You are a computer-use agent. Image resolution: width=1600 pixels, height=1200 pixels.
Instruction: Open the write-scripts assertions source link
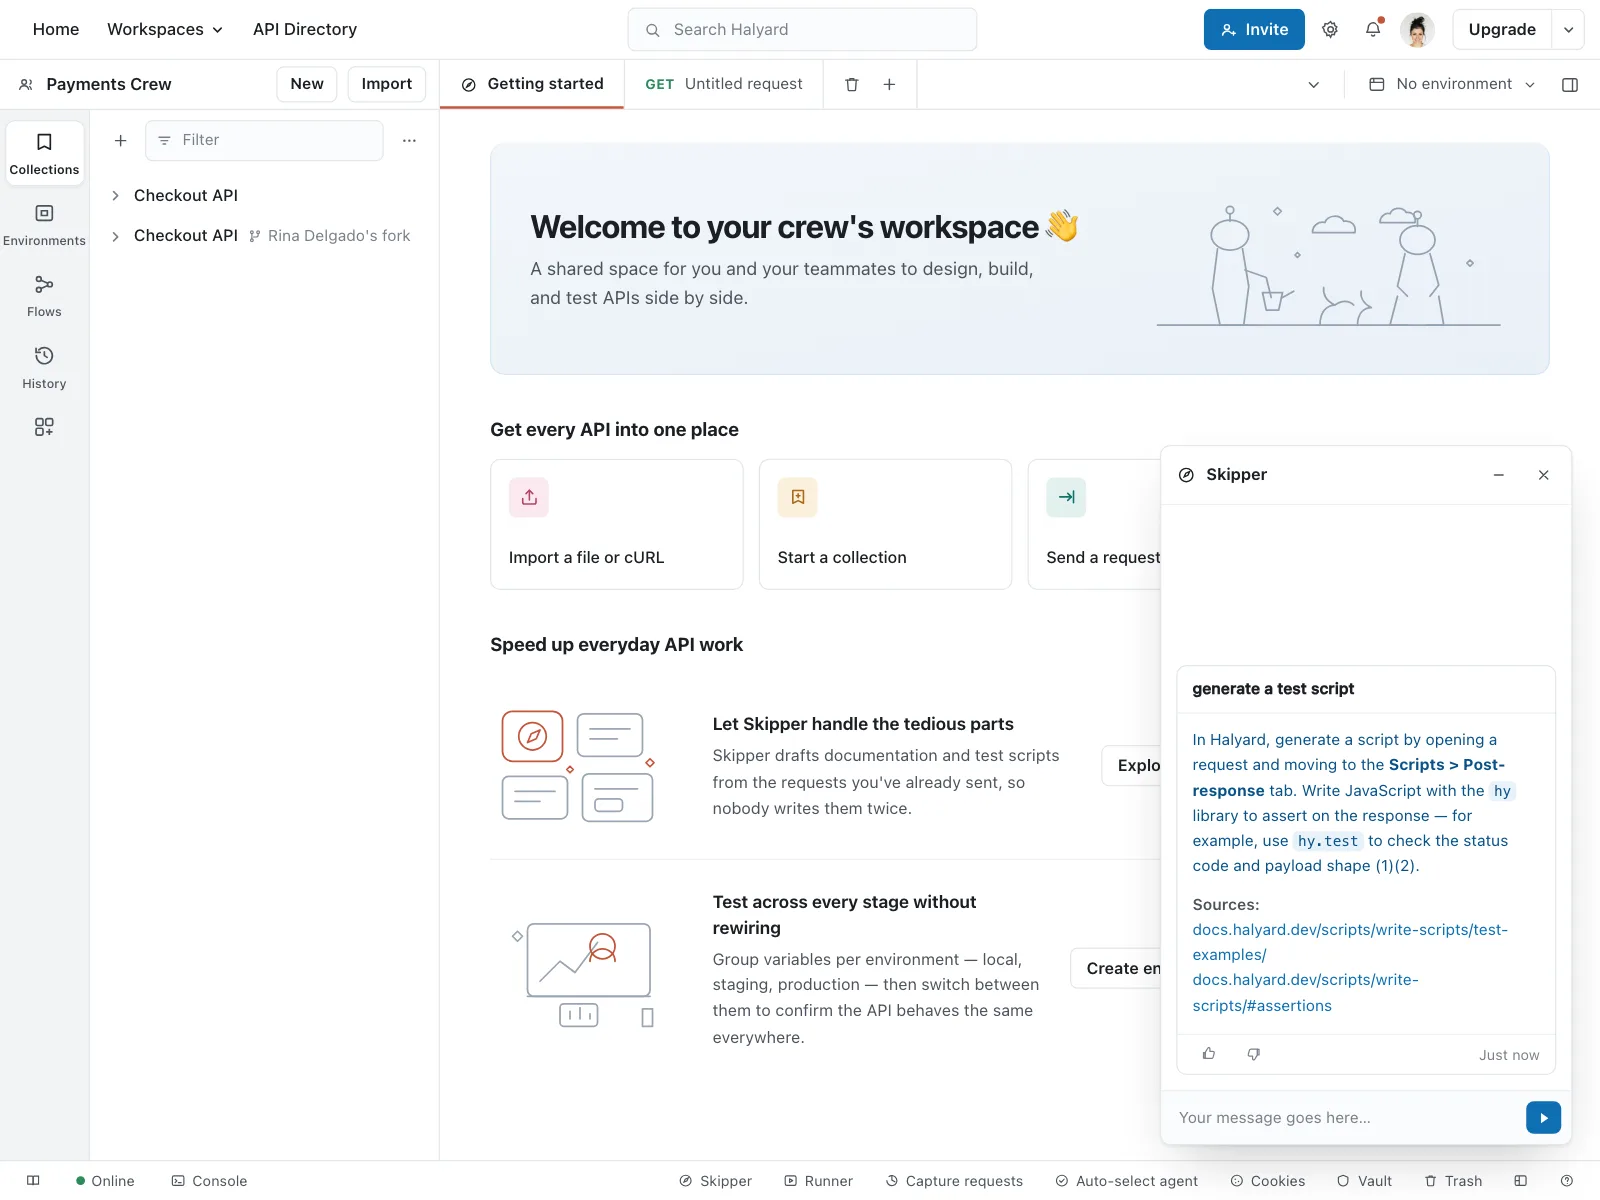tap(1305, 993)
